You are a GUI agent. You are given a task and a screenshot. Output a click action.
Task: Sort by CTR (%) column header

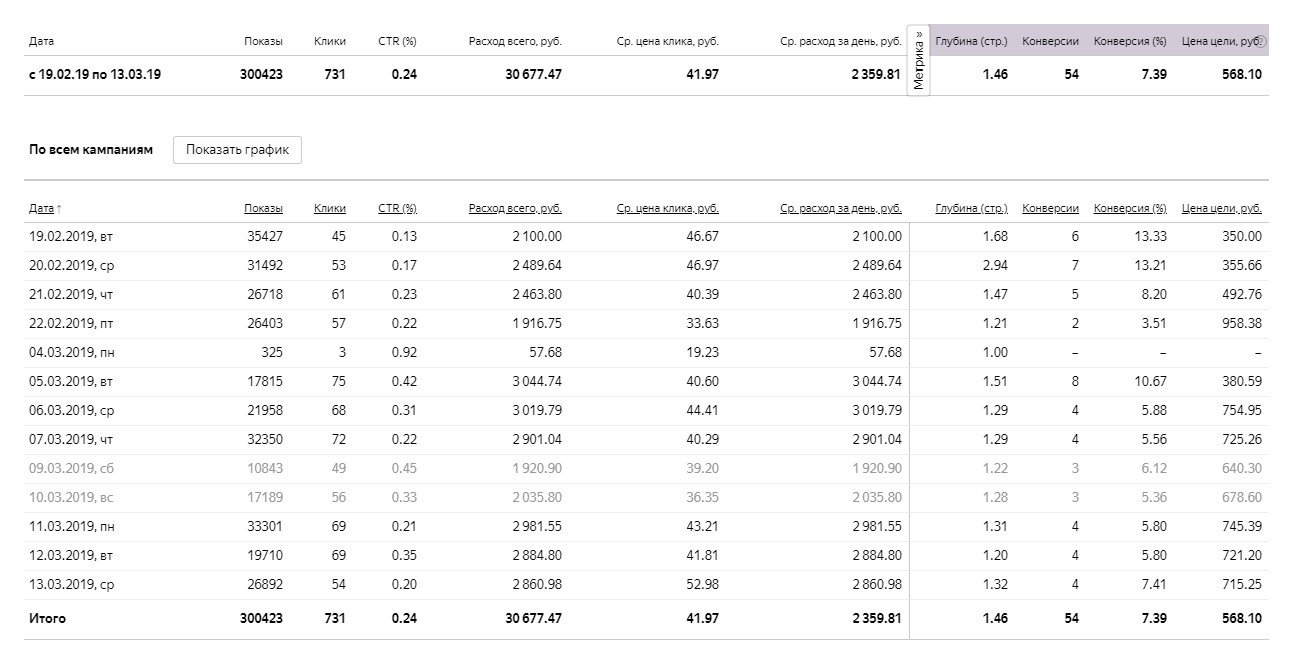(x=397, y=209)
